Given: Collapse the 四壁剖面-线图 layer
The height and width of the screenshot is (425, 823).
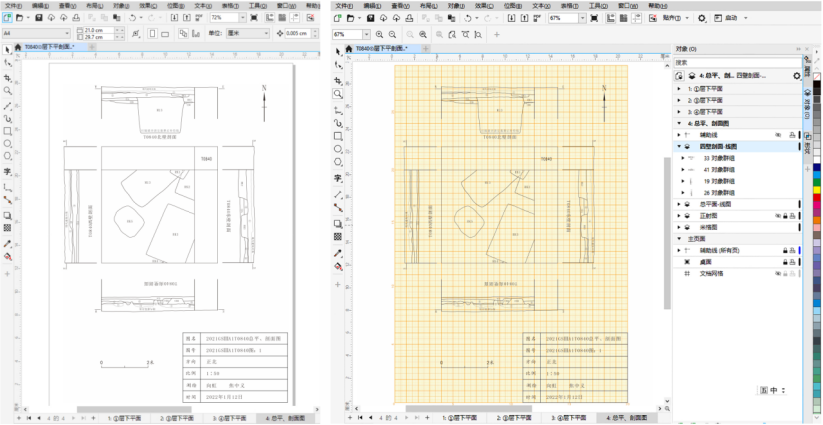Looking at the screenshot, I should 680,146.
